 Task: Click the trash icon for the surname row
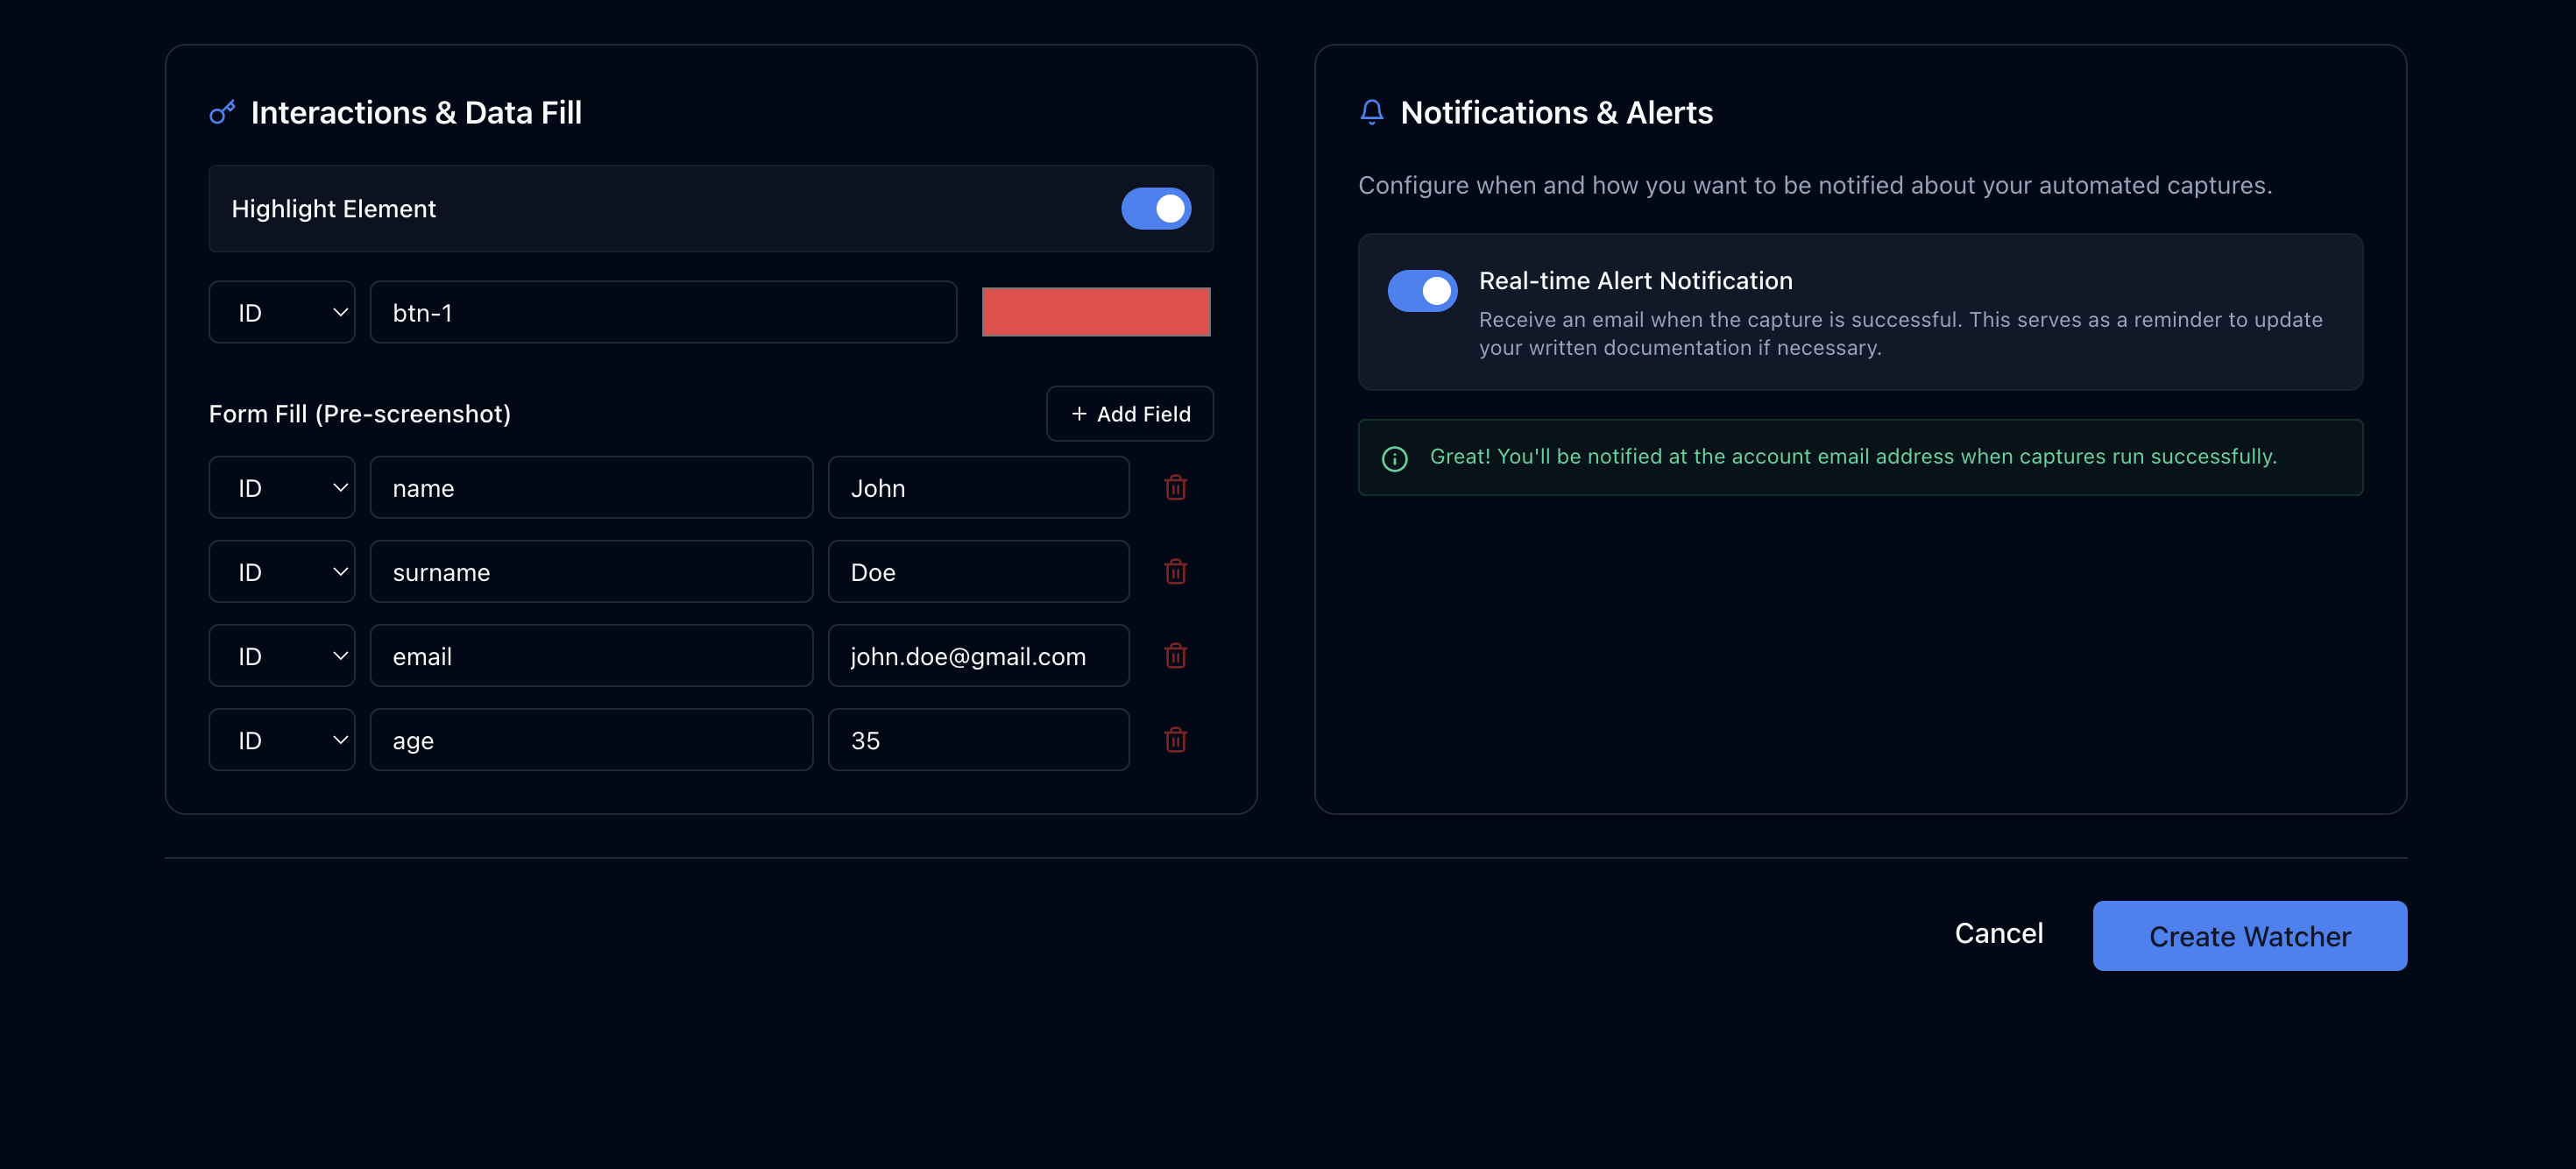click(1177, 572)
